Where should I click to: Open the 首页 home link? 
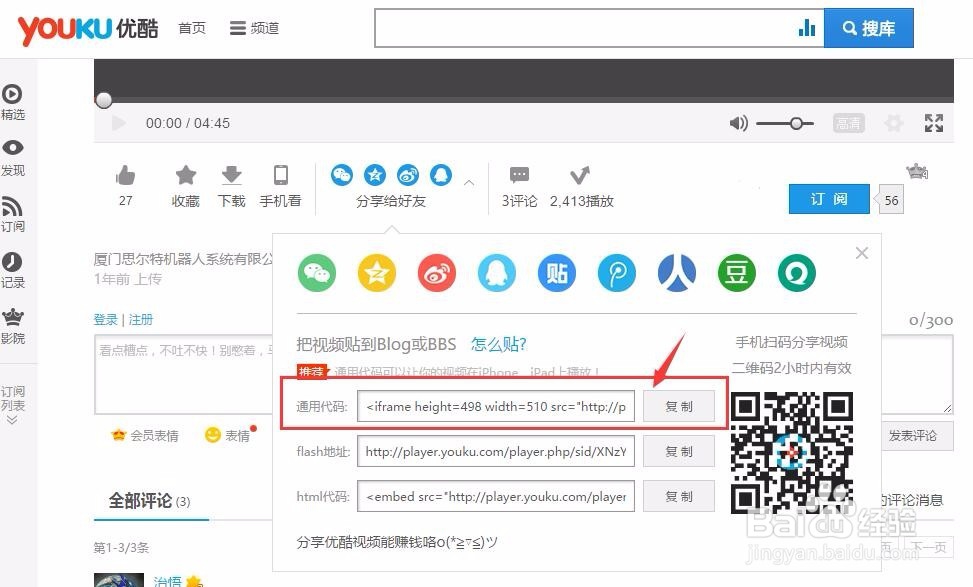pyautogui.click(x=192, y=29)
